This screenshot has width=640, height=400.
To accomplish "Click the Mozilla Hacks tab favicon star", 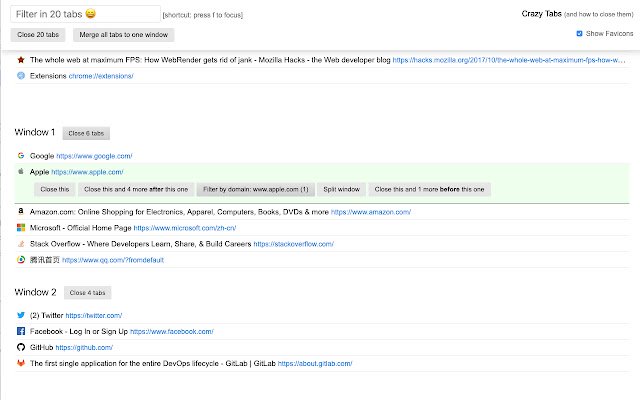I will tap(21, 60).
